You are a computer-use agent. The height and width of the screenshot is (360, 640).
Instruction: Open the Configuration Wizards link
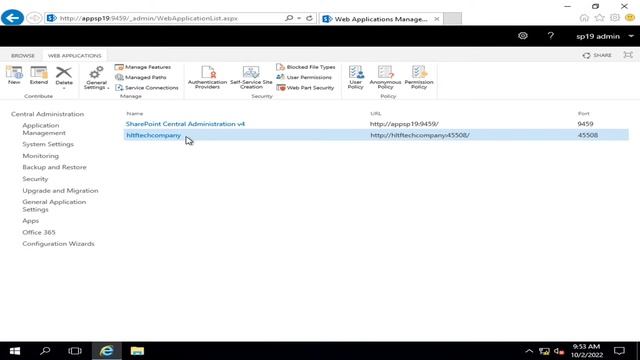click(x=58, y=244)
